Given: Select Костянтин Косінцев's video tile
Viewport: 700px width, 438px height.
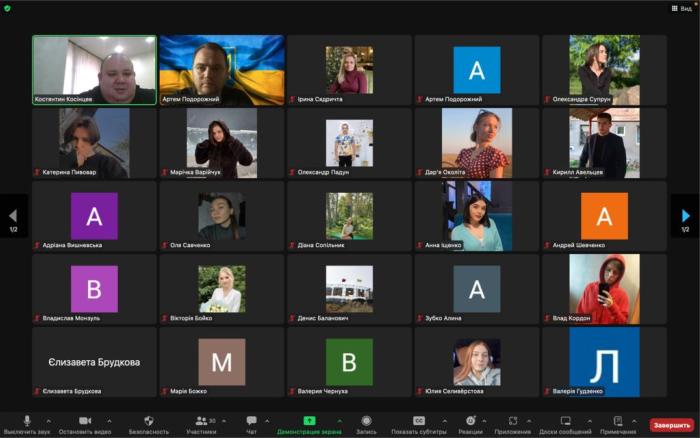Looking at the screenshot, I should (x=95, y=70).
